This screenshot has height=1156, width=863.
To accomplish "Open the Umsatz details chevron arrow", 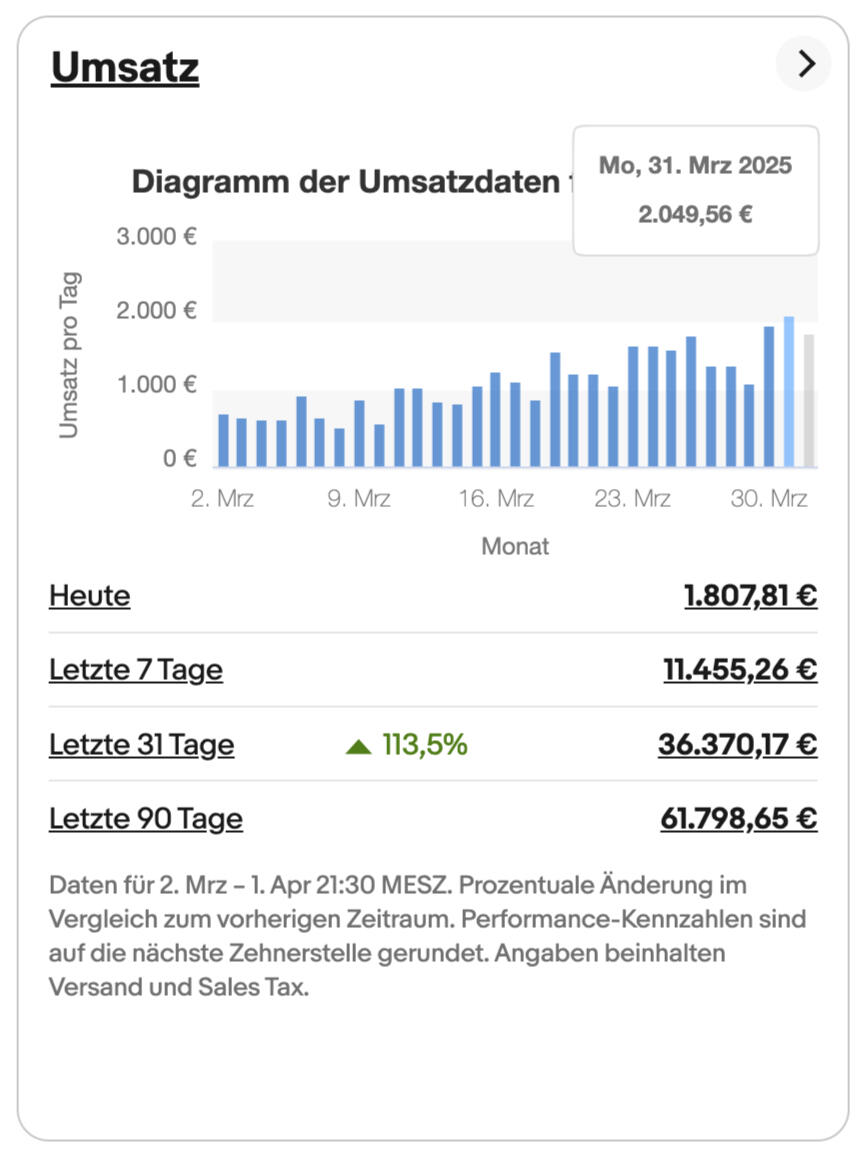I will coord(804,64).
